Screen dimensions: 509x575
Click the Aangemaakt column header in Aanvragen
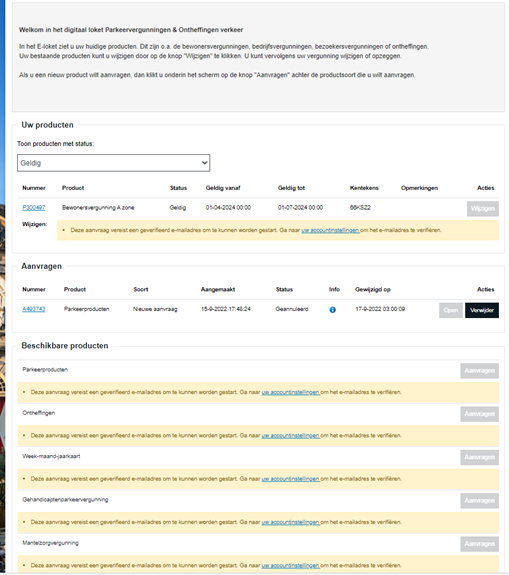click(x=218, y=289)
